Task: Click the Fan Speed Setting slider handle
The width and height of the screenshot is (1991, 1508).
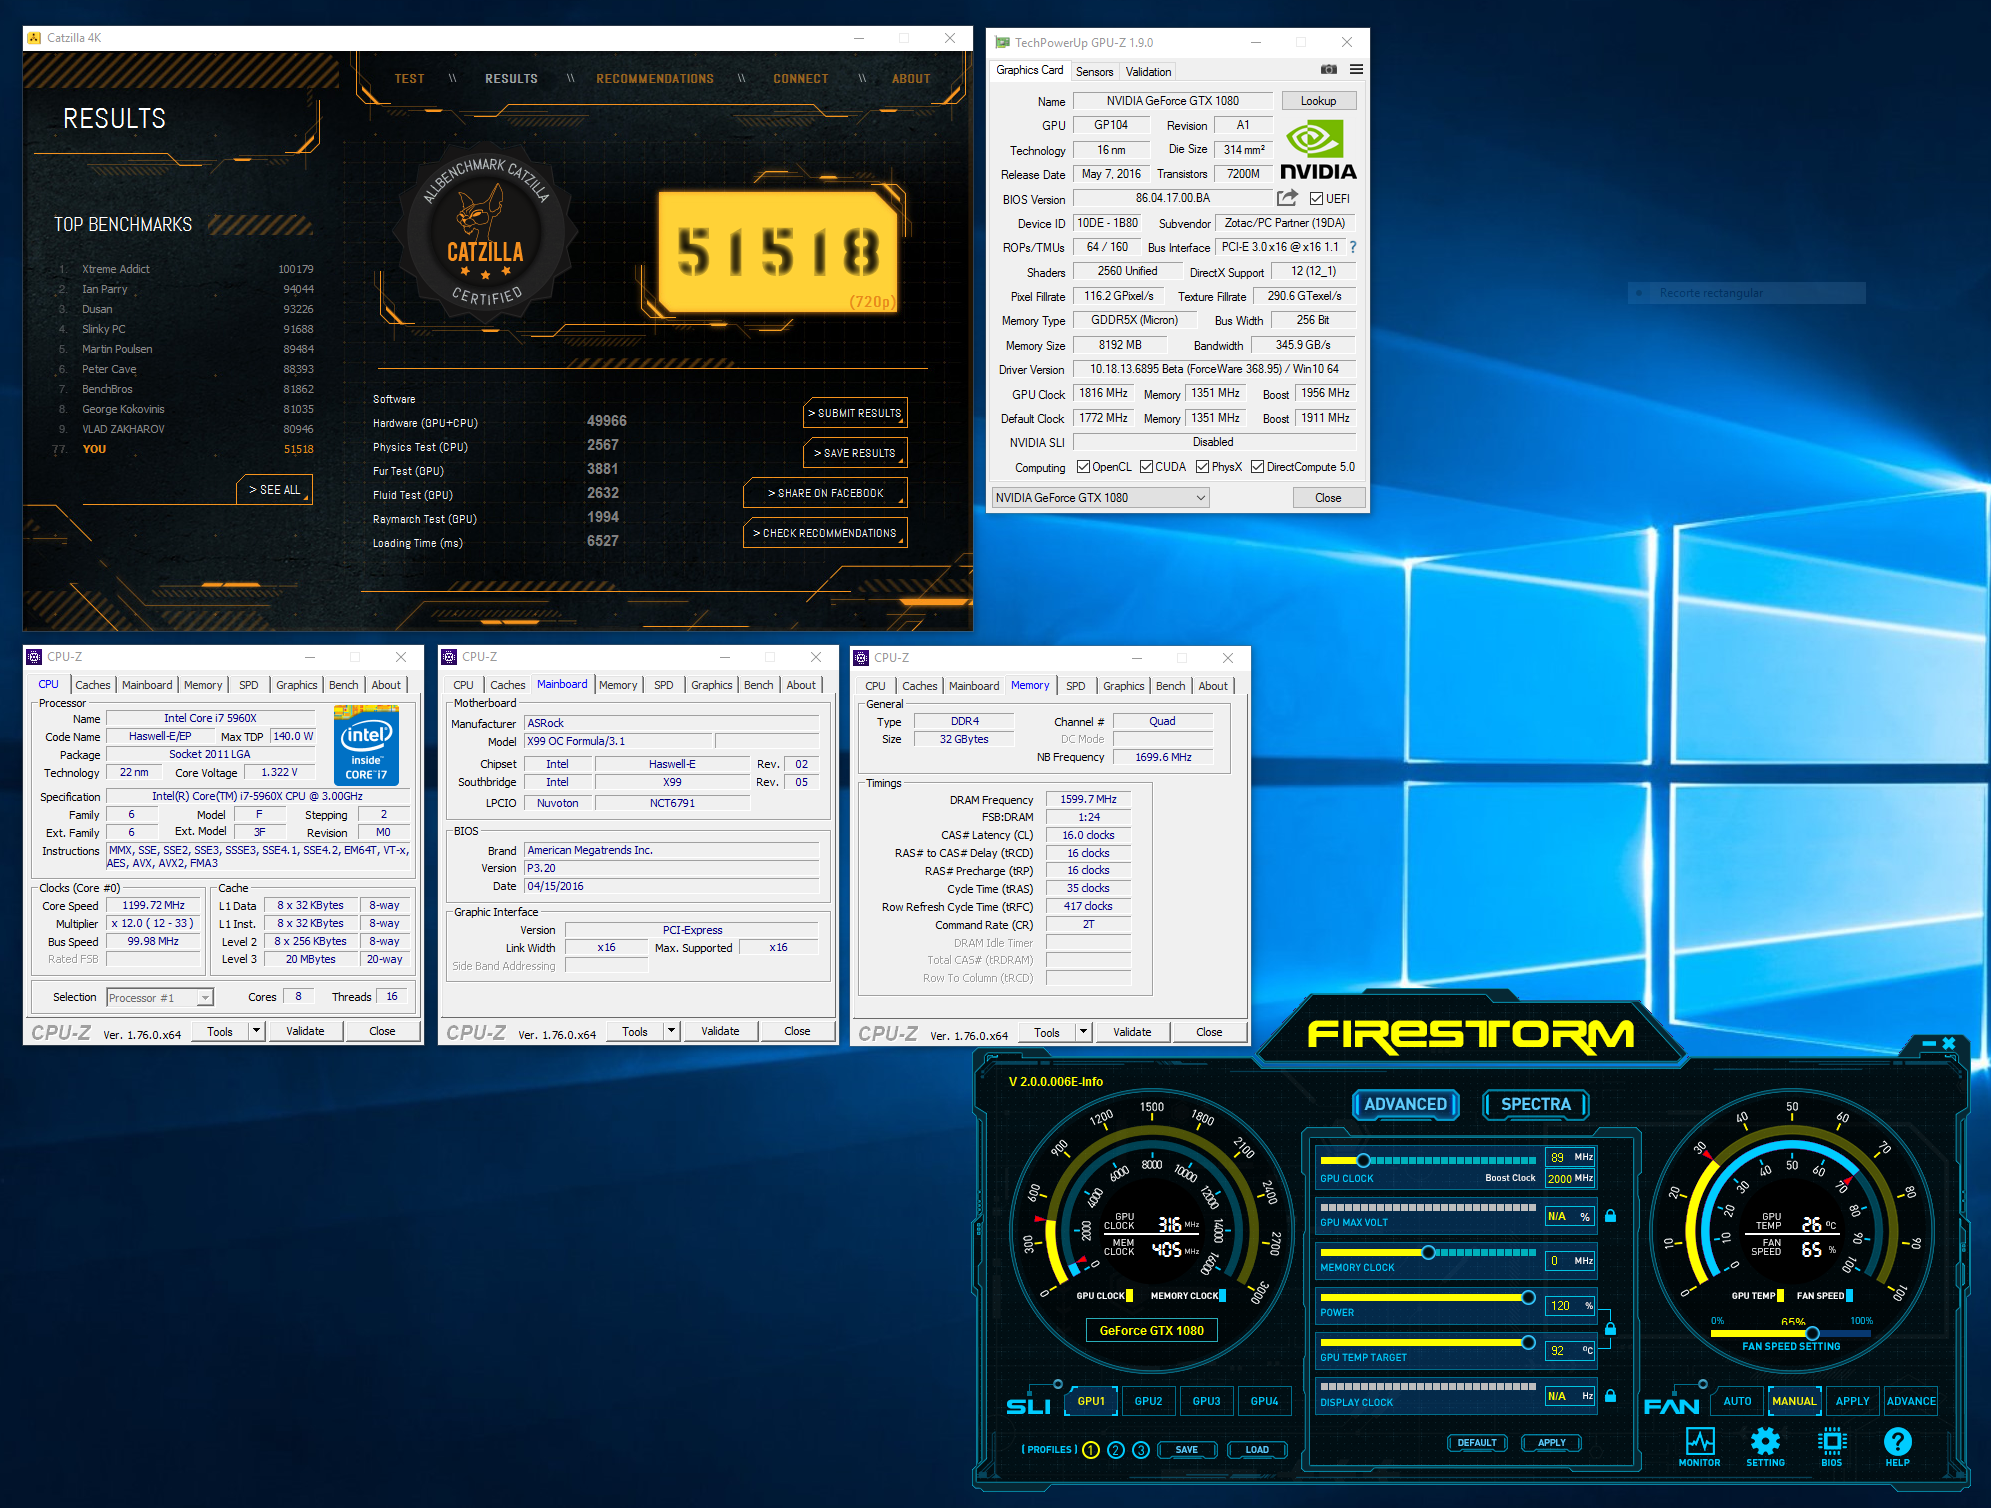Action: 1812,1333
